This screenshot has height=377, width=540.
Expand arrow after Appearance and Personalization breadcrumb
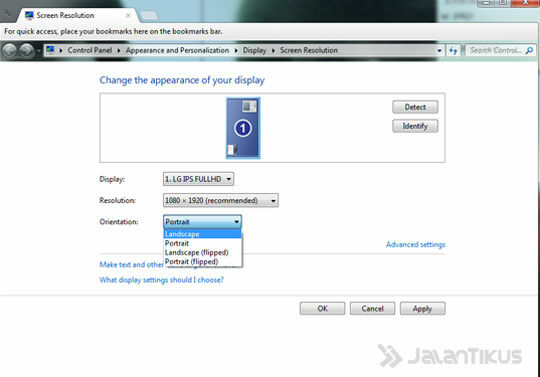pos(236,51)
